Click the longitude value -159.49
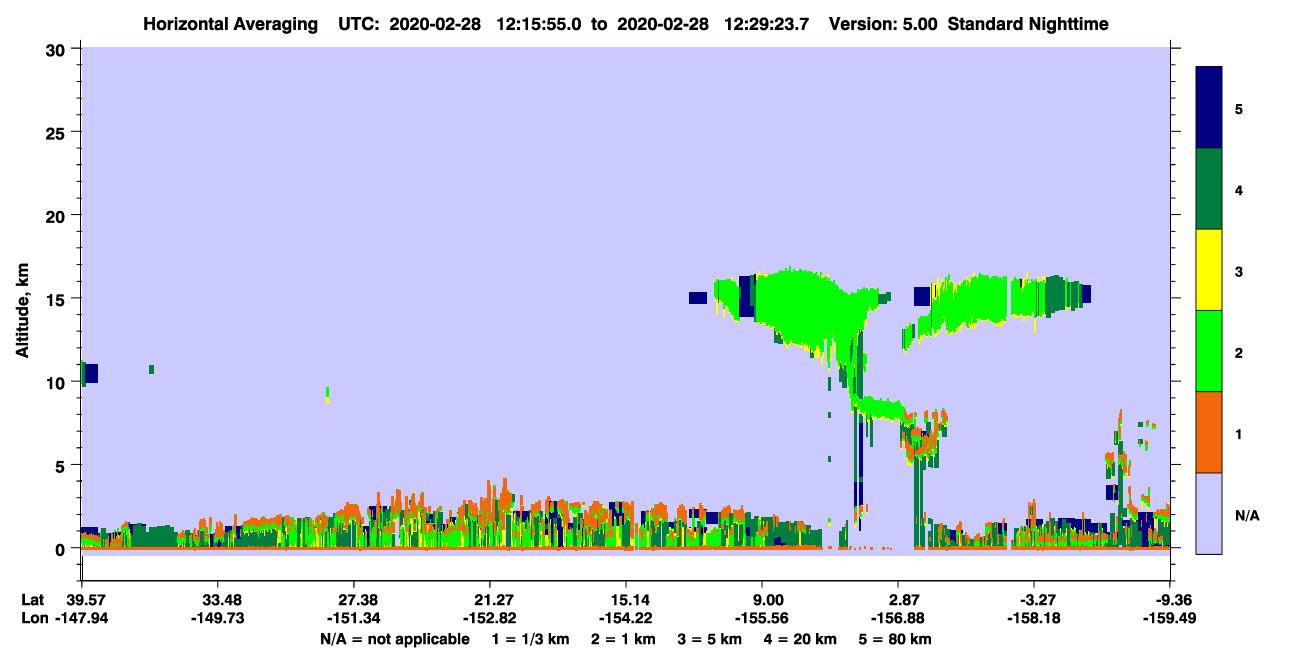 (1171, 618)
